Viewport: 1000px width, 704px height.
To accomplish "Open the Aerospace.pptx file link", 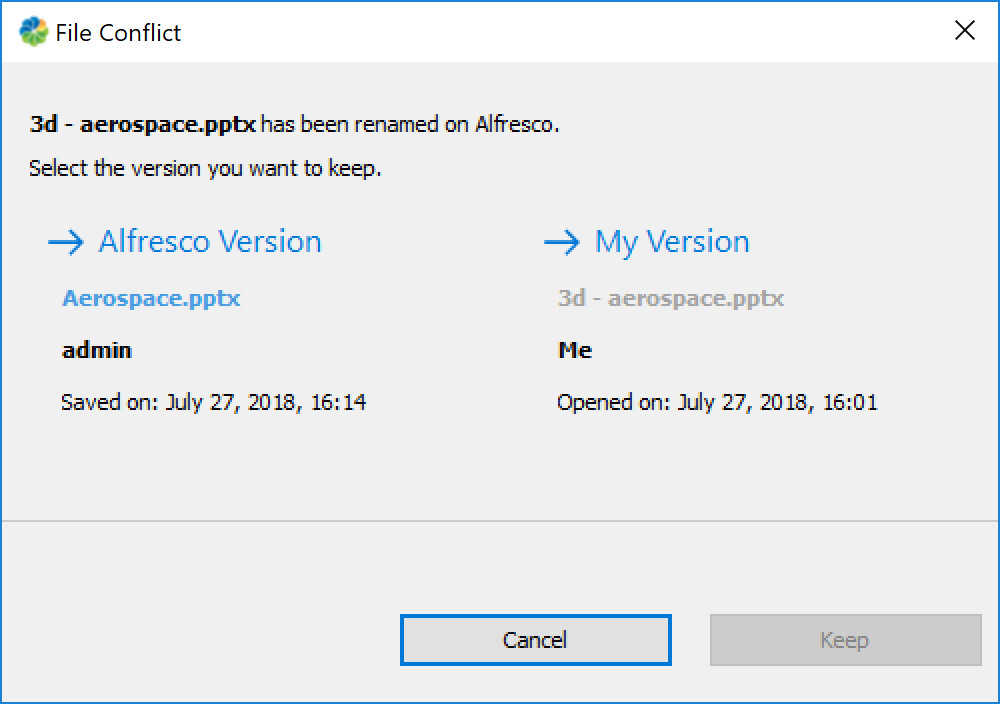I will coord(151,298).
